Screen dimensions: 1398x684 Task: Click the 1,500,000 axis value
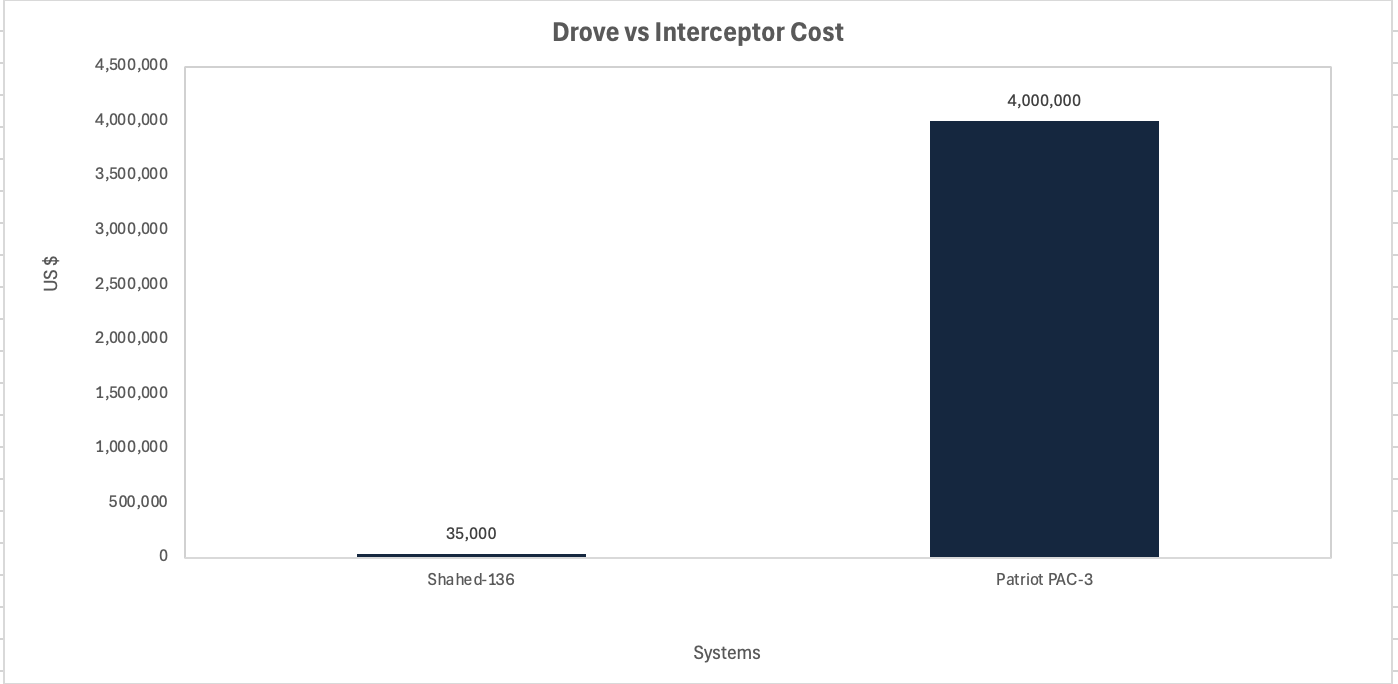pyautogui.click(x=131, y=393)
